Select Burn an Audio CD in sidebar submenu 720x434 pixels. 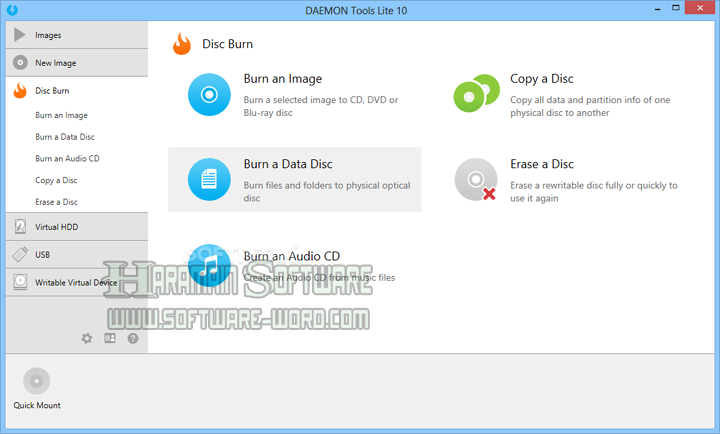(x=68, y=158)
